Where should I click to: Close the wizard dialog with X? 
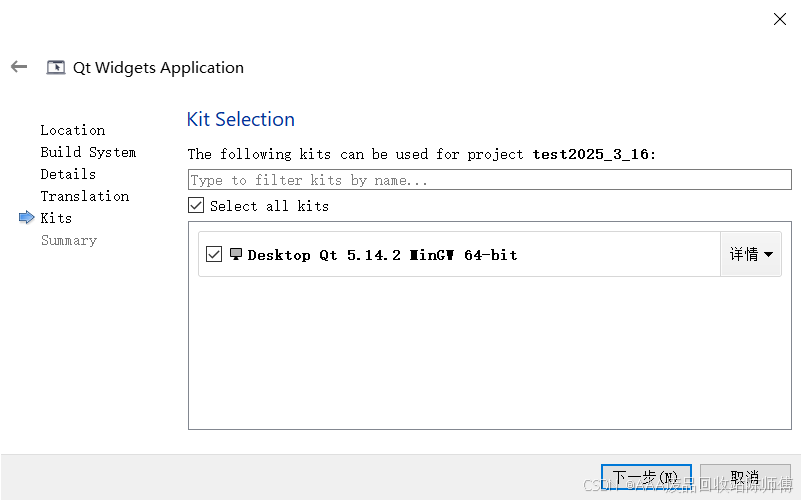click(779, 19)
